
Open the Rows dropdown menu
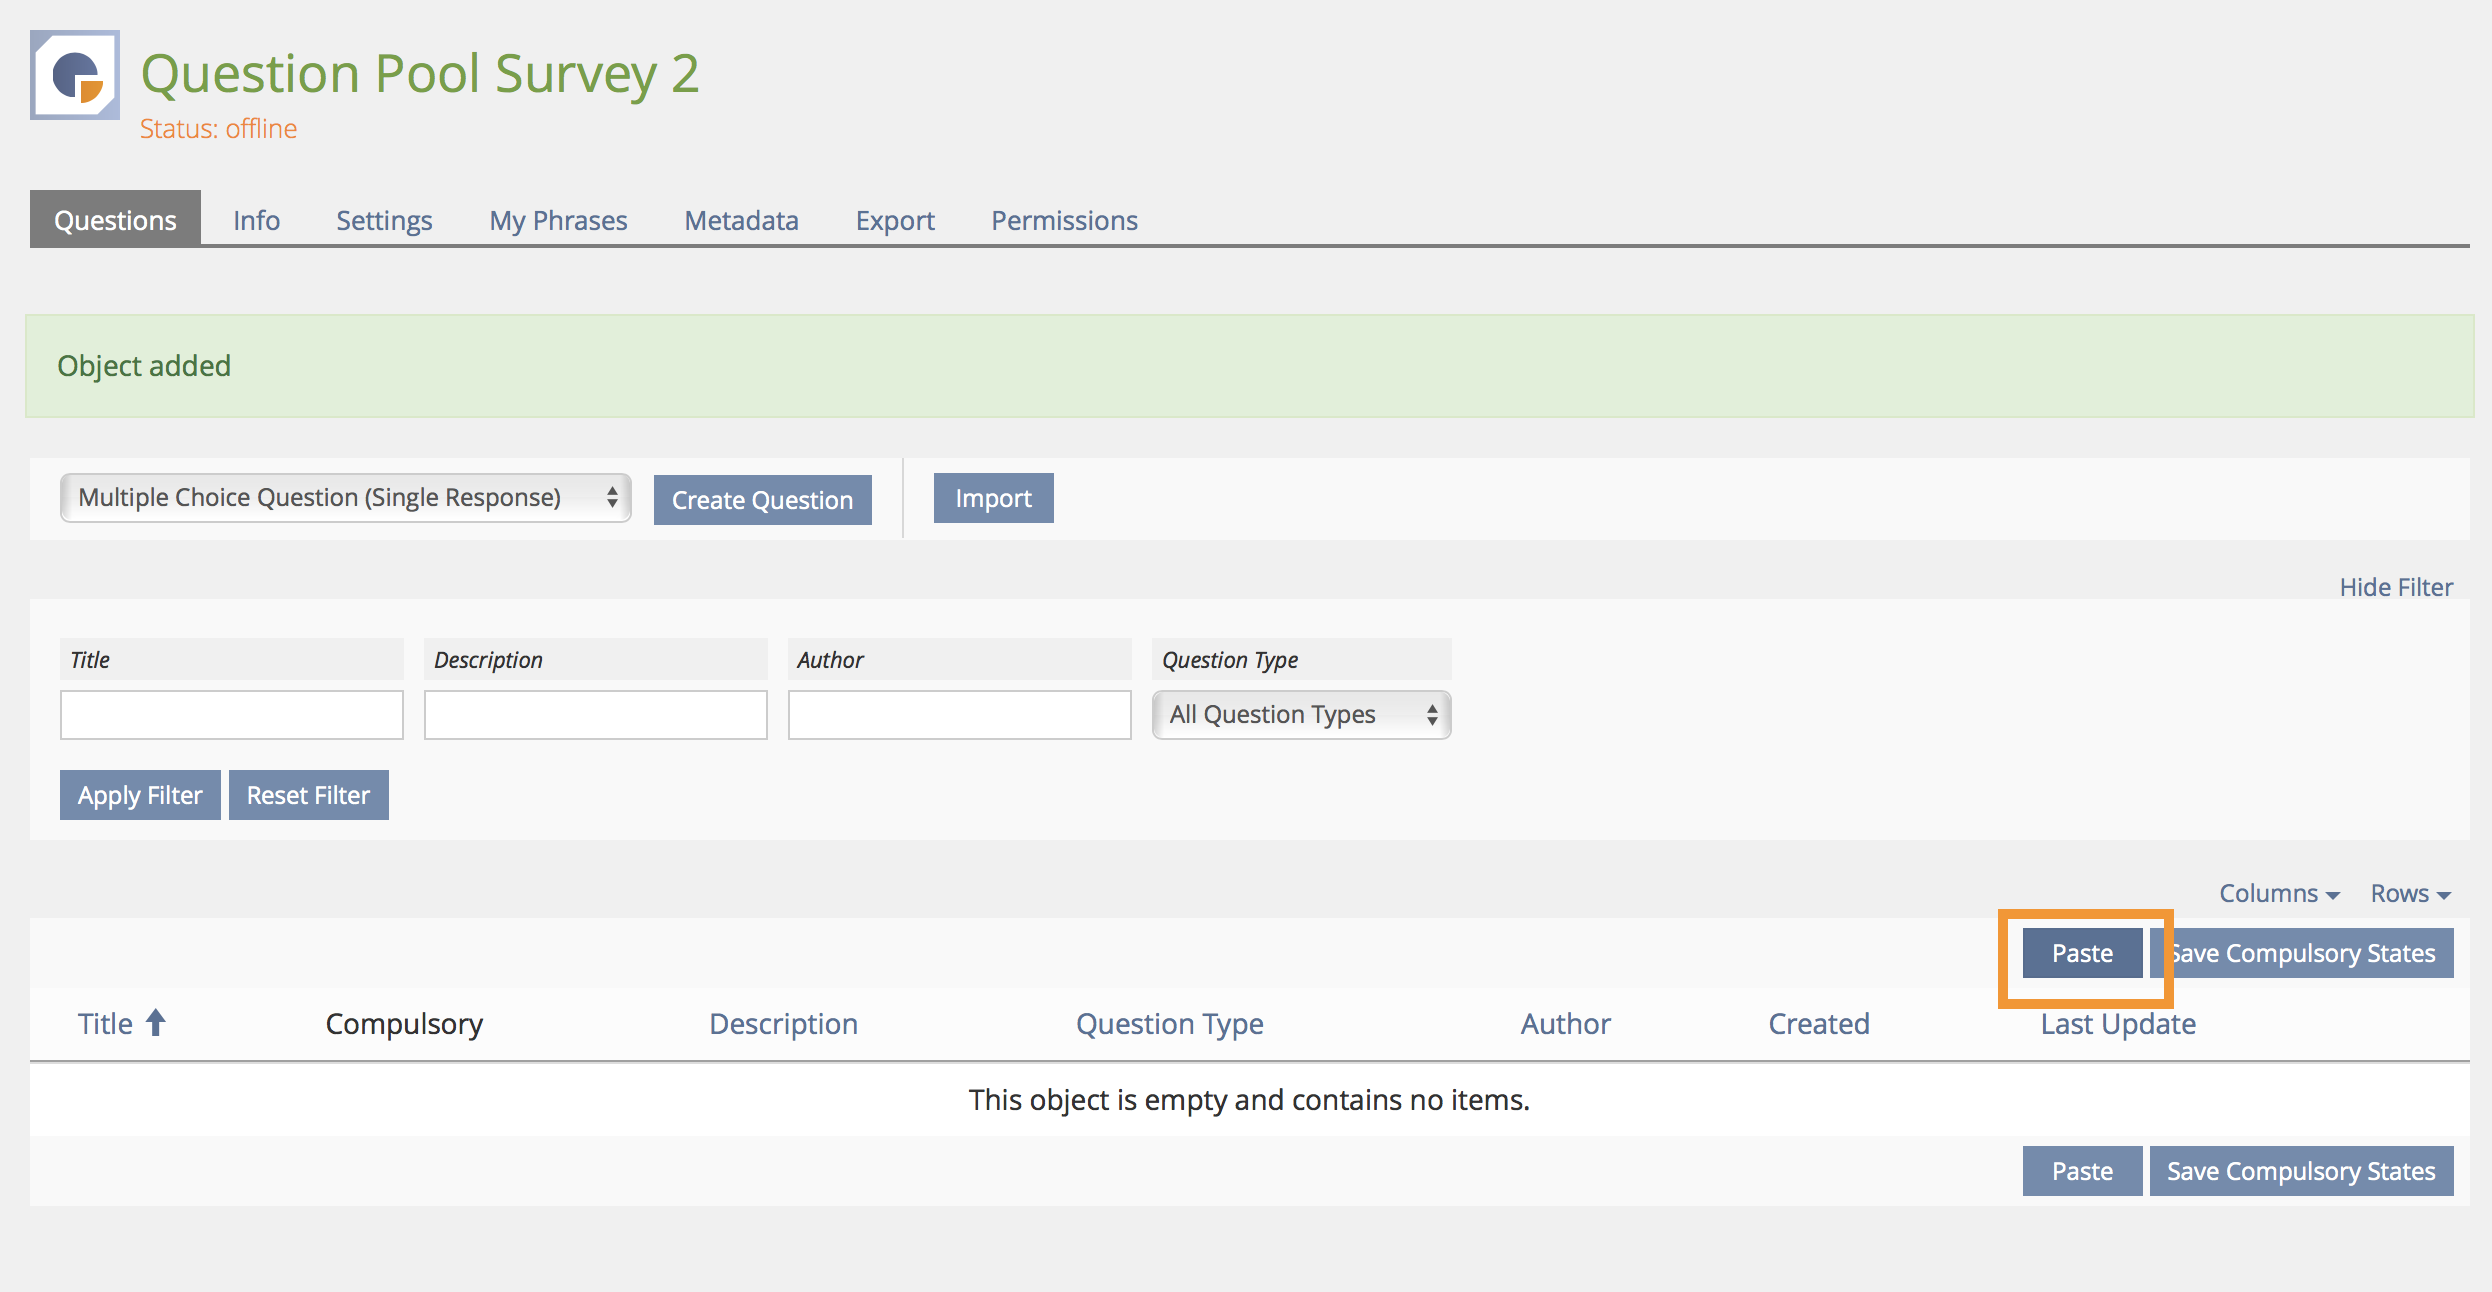(x=2409, y=893)
